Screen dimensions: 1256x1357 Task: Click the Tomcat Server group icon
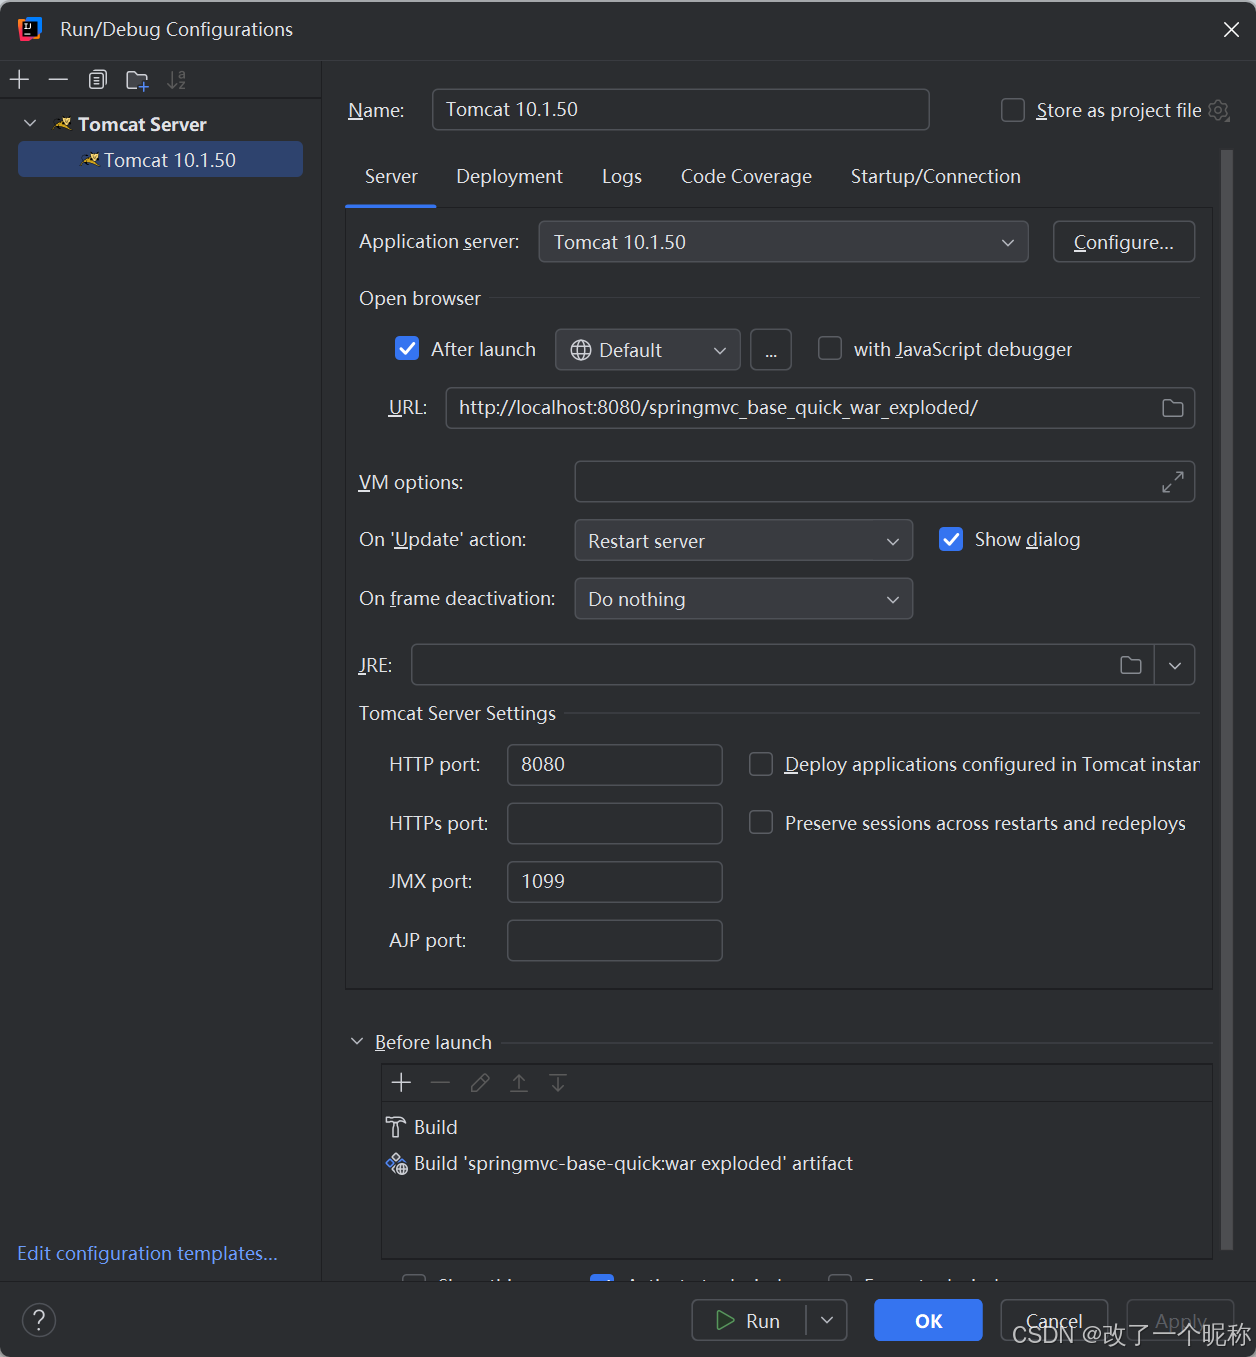[x=63, y=124]
